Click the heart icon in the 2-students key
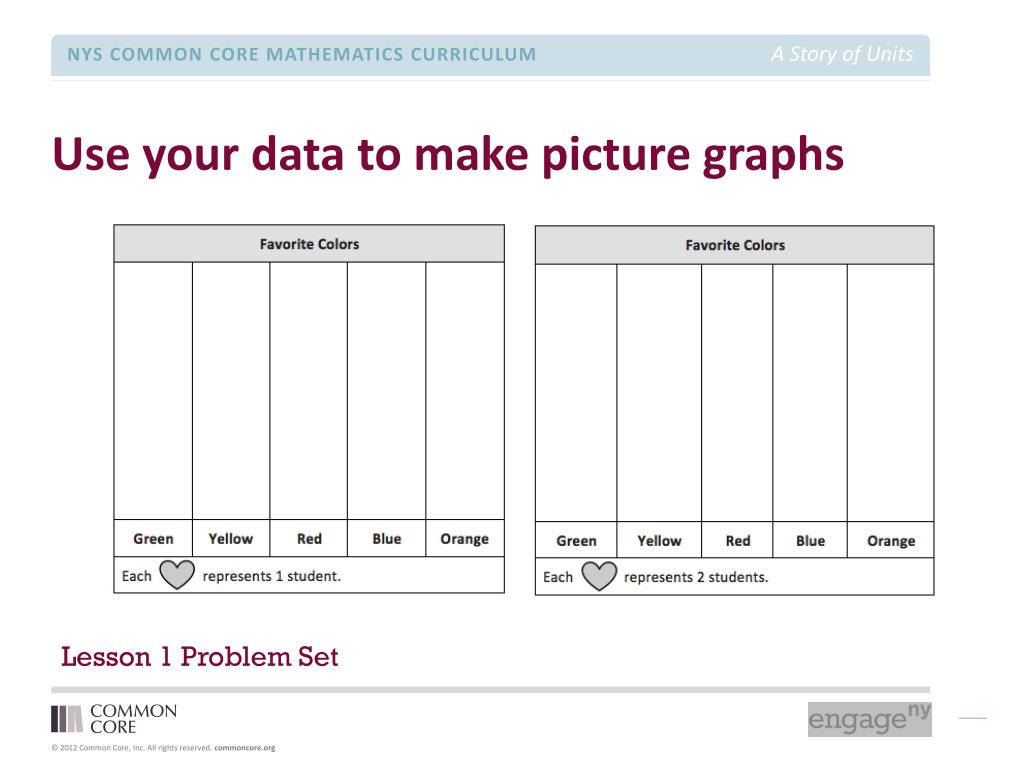This screenshot has height=768, width=1024. pos(599,577)
